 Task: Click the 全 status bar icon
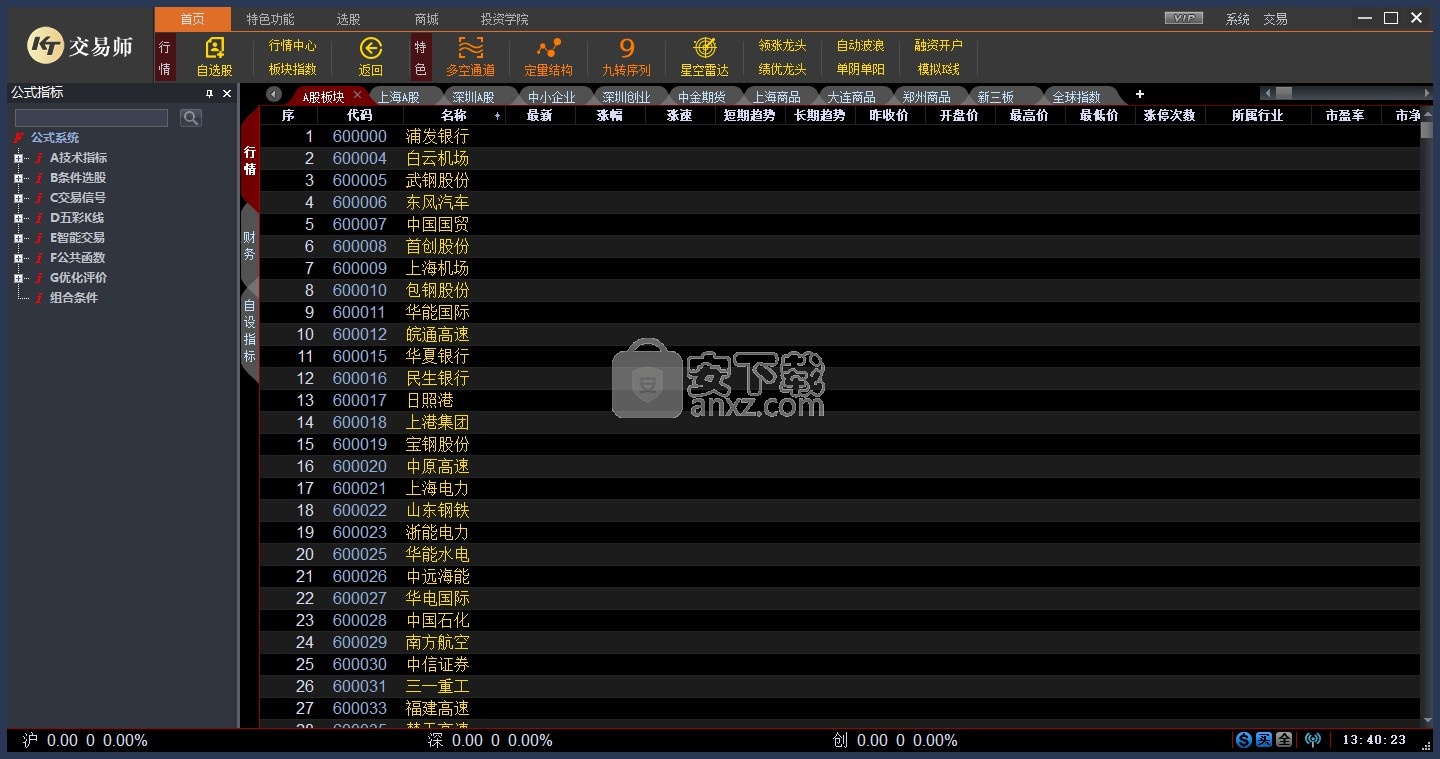click(x=1284, y=740)
